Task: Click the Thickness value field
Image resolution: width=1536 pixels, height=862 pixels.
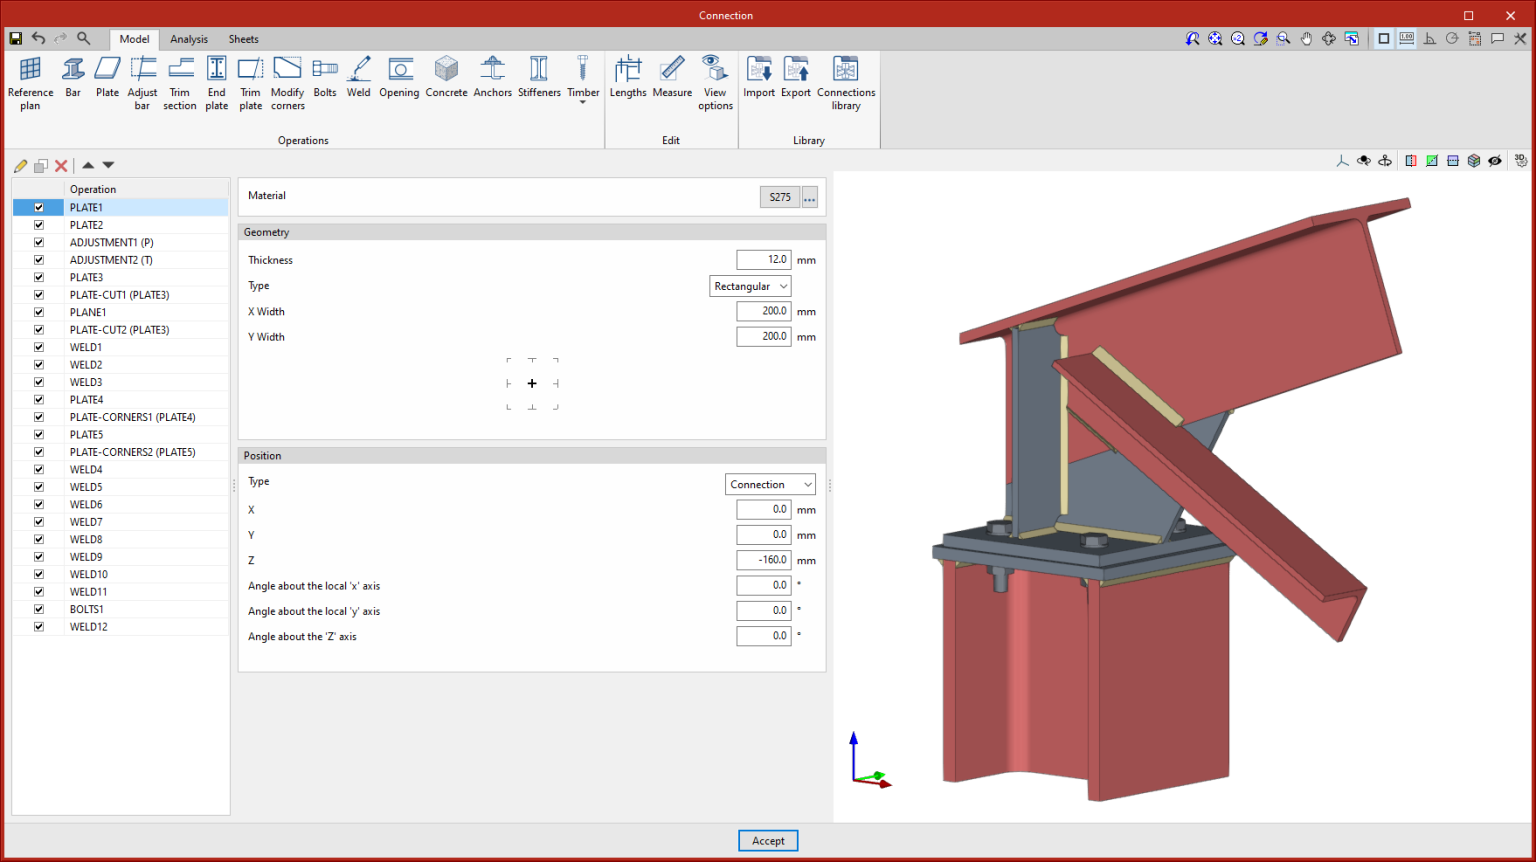Action: coord(765,259)
